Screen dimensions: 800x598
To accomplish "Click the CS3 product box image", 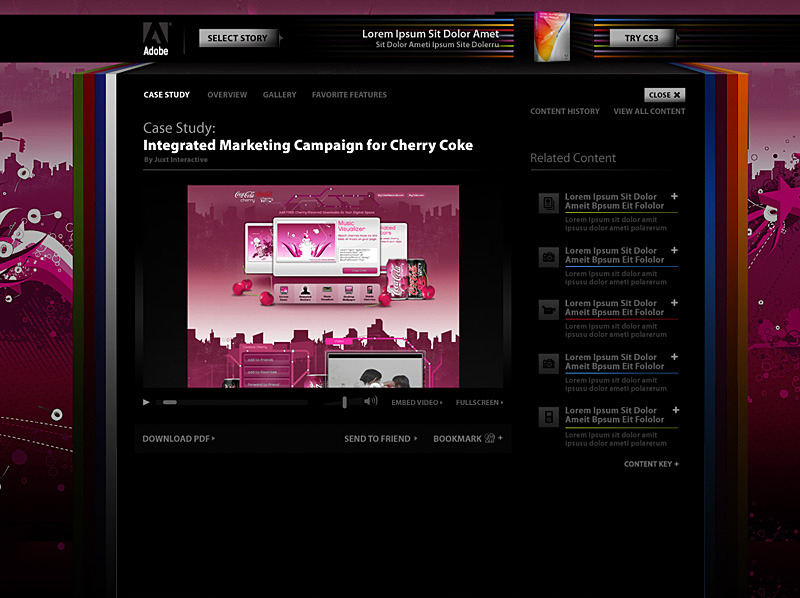I will point(552,37).
